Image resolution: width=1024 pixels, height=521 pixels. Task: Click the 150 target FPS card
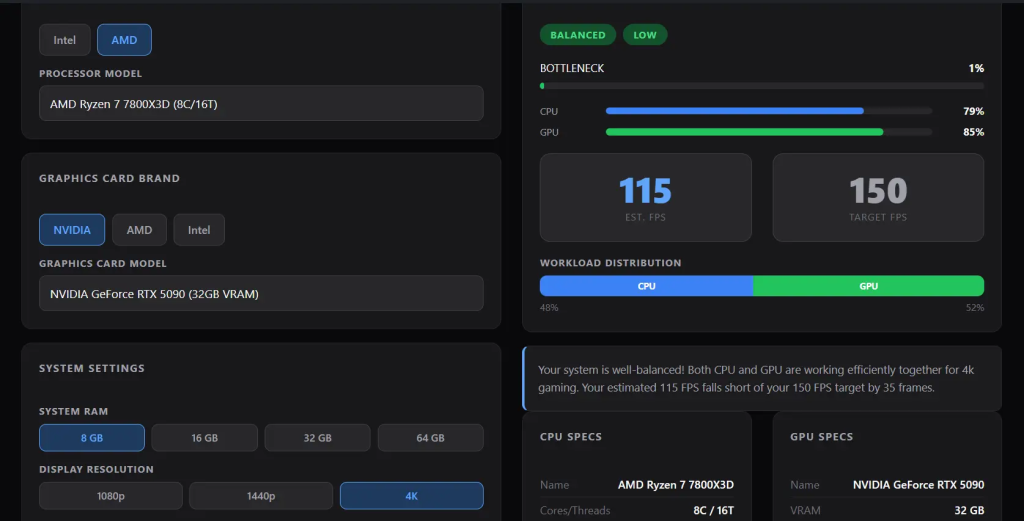point(878,197)
